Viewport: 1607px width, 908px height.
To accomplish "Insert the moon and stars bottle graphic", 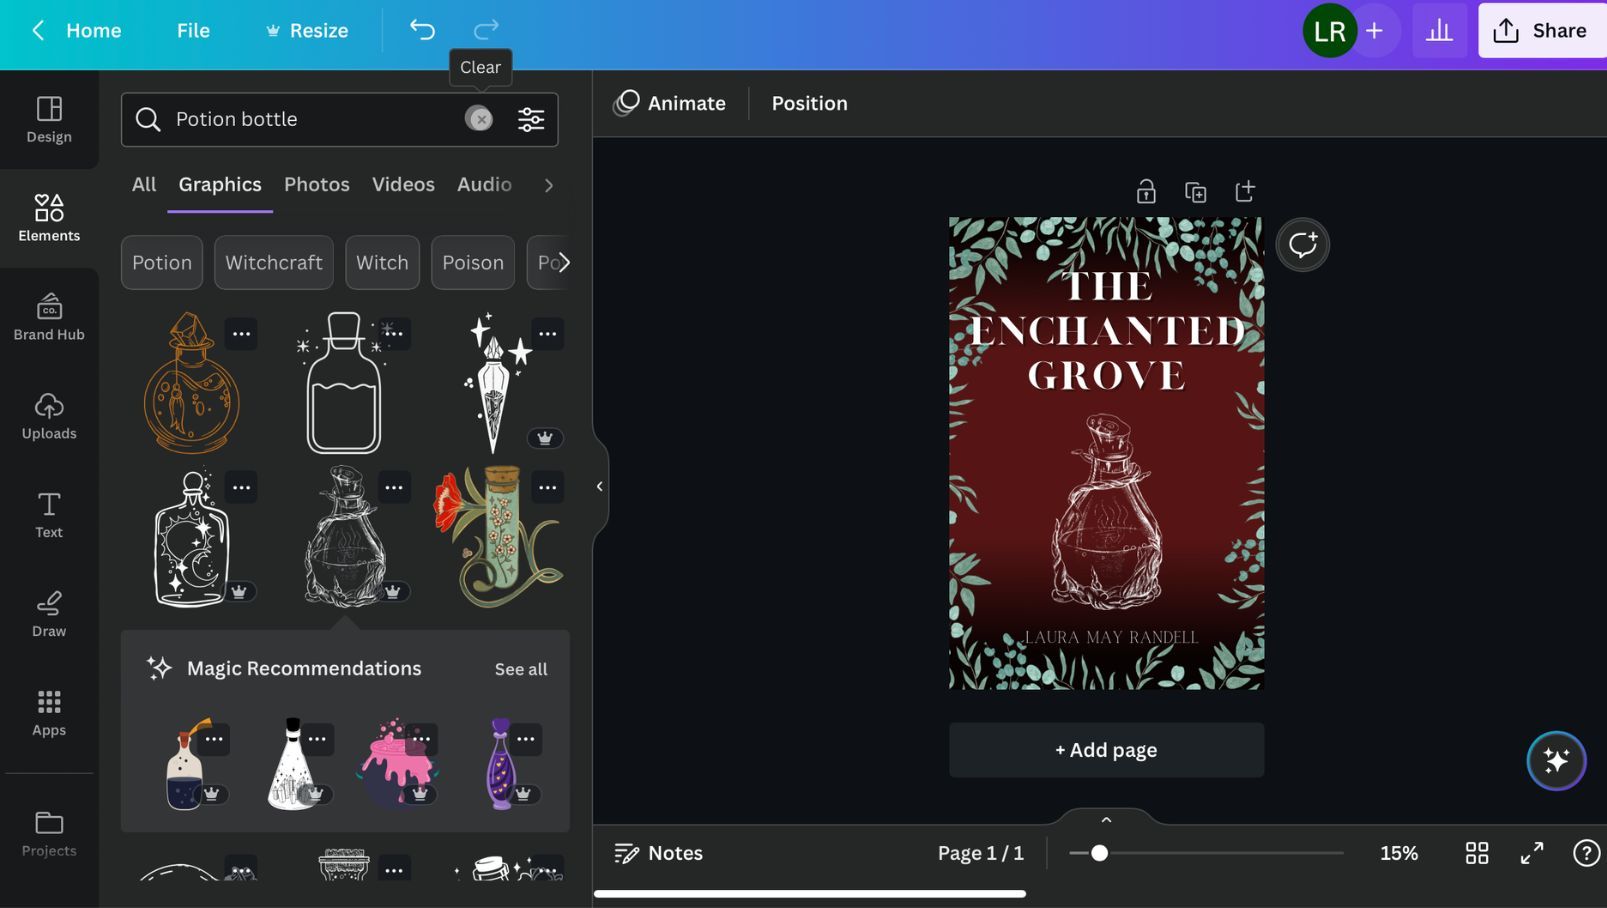I will 192,538.
